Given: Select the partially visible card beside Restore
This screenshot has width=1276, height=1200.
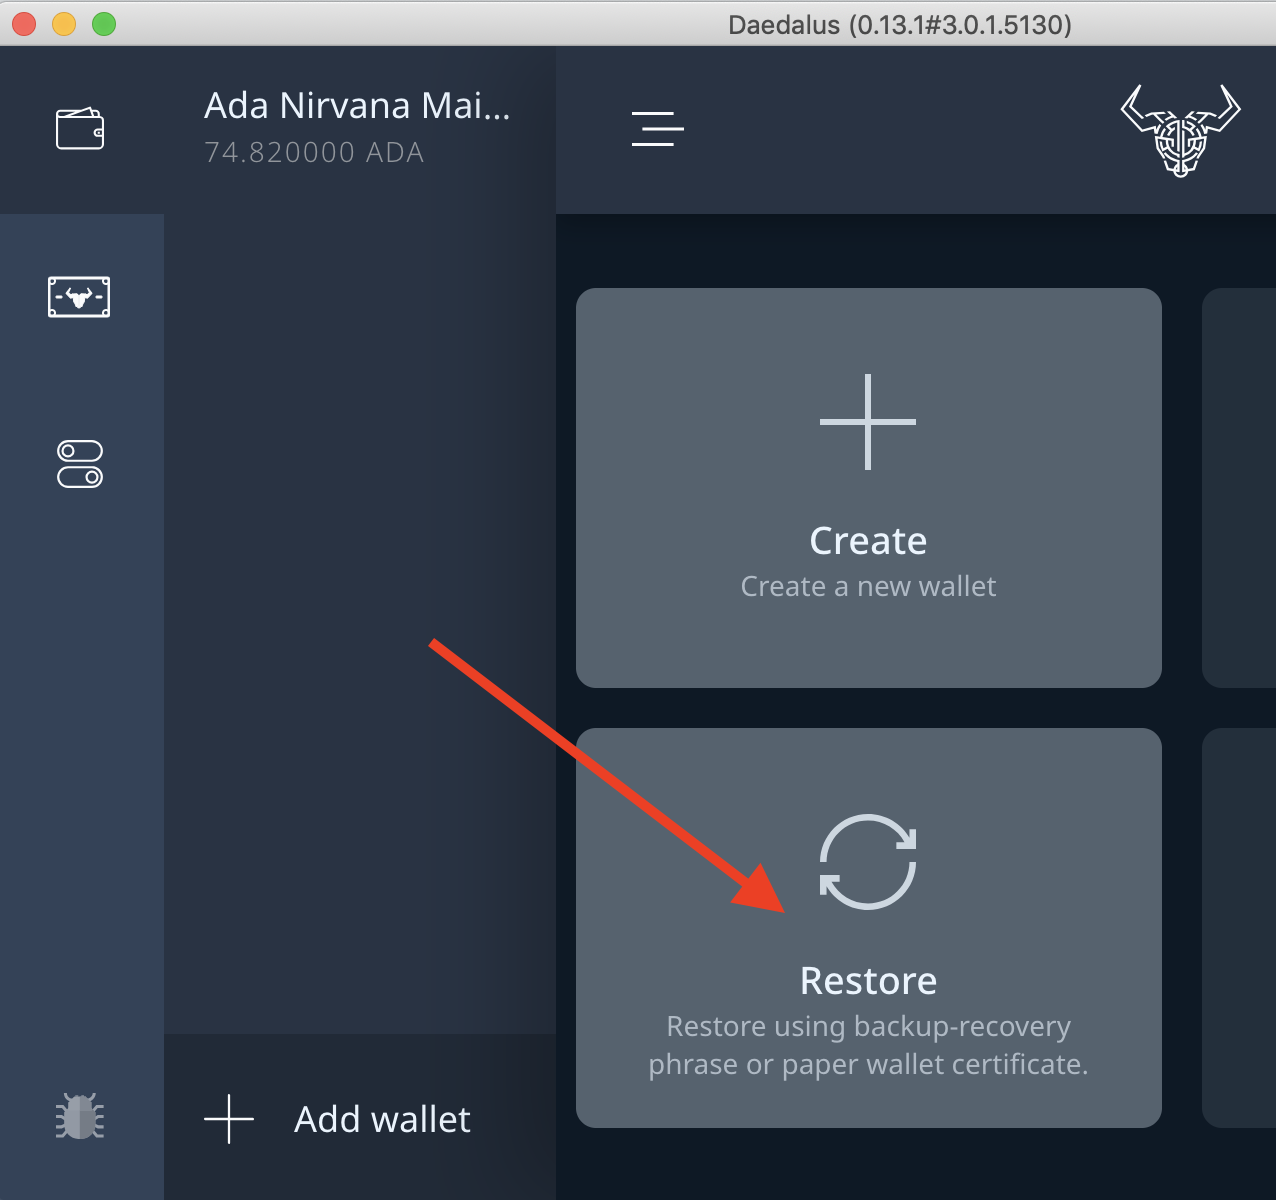Looking at the screenshot, I should 1239,928.
